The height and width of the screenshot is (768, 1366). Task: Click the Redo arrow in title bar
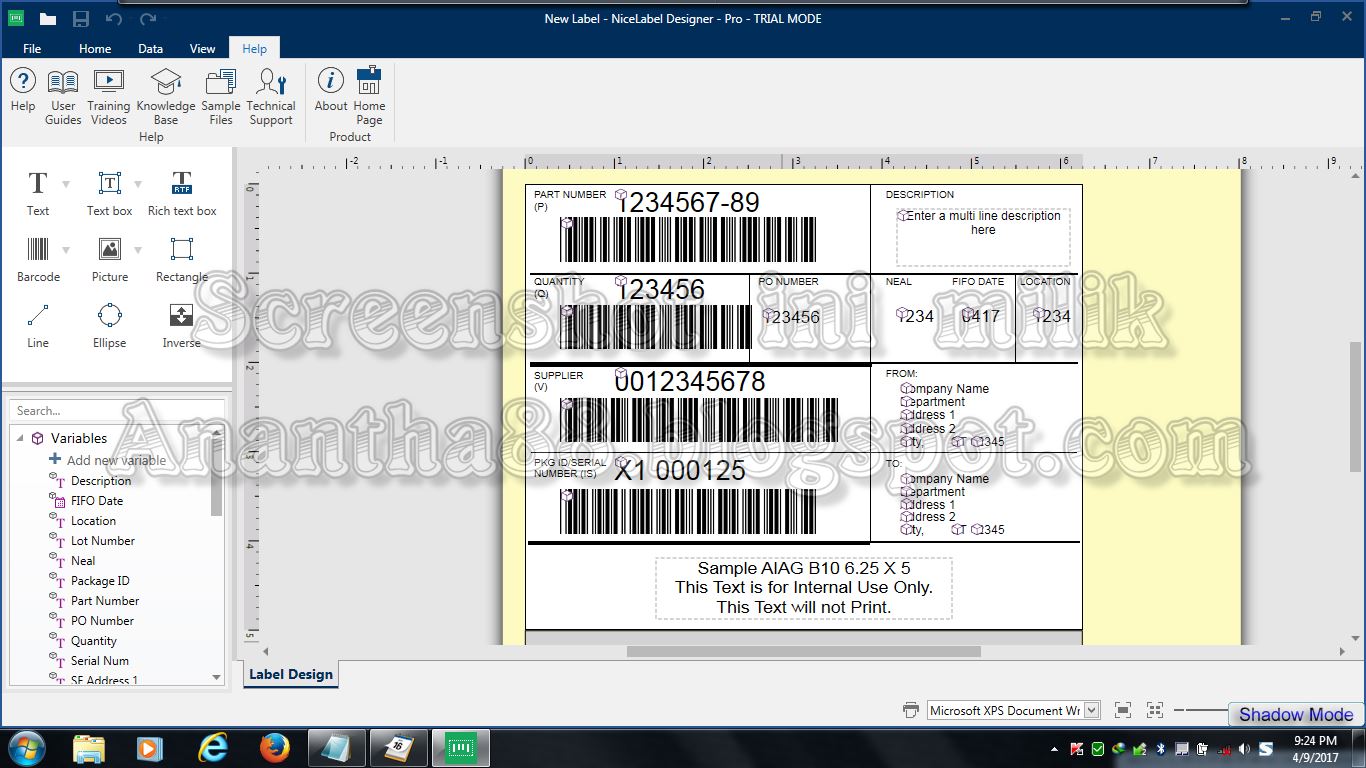147,18
